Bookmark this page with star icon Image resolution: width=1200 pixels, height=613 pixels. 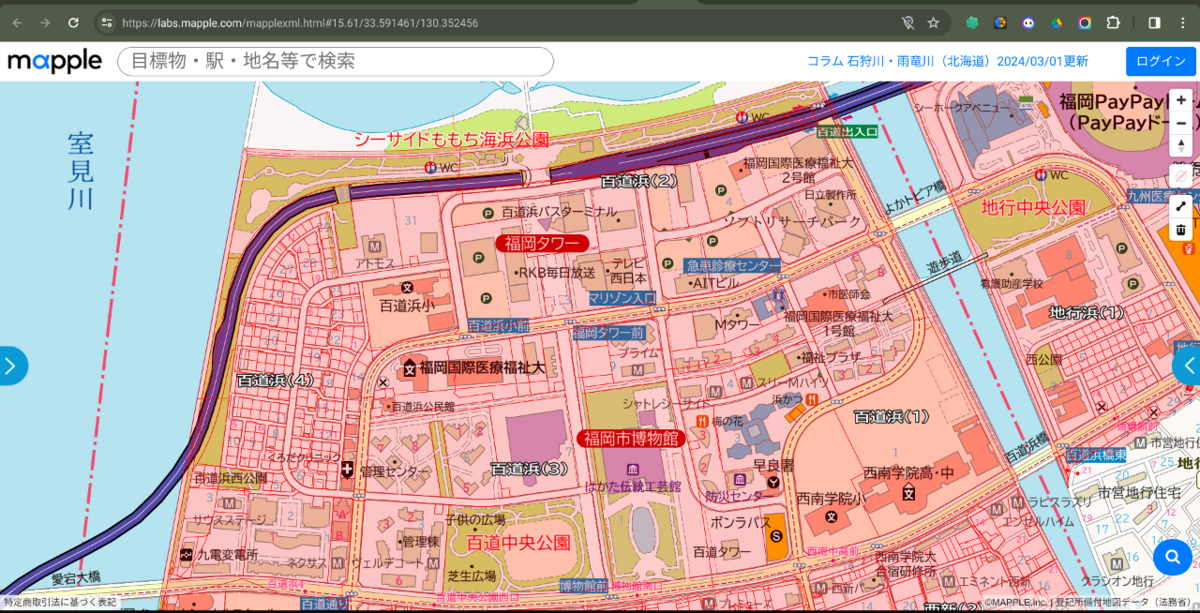933,22
